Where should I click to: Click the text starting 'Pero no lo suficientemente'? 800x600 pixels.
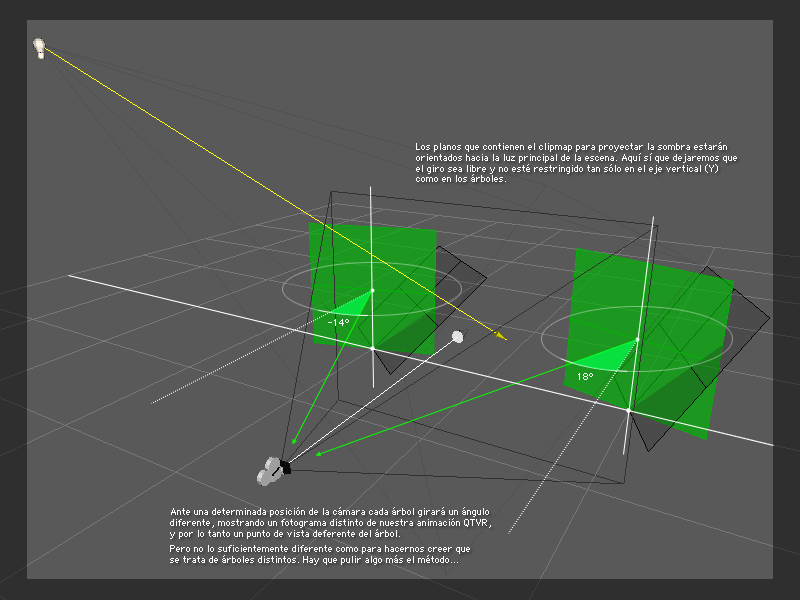[x=320, y=554]
